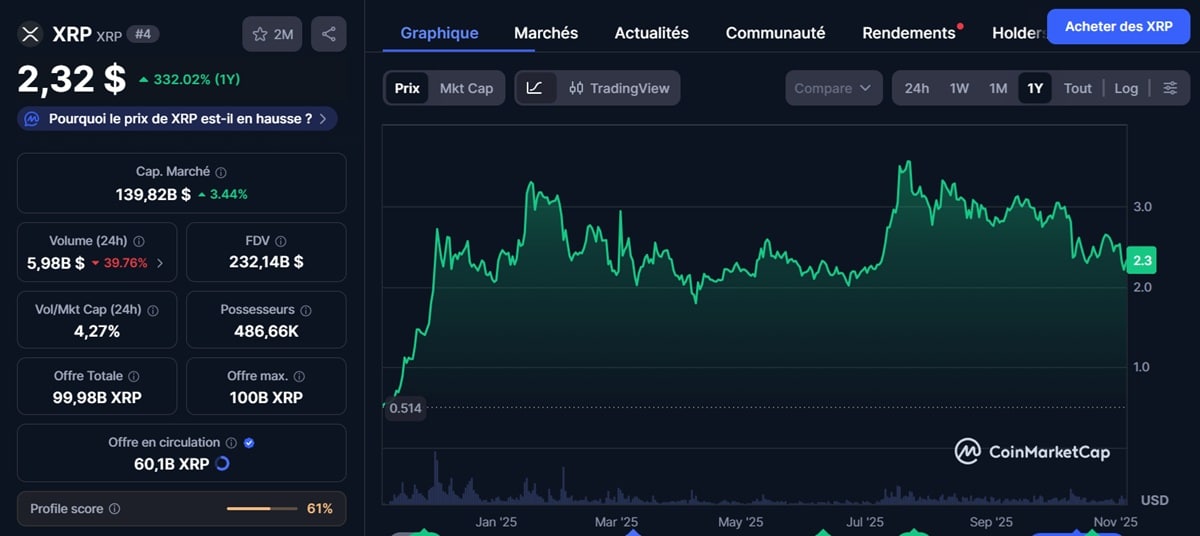Click the 60,1B XRP circulating value
The height and width of the screenshot is (536, 1200).
172,464
